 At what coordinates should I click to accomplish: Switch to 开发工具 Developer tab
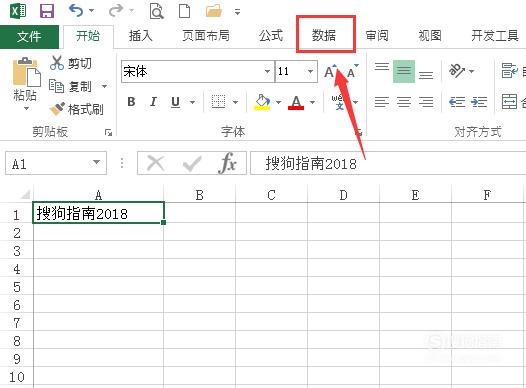tap(495, 36)
